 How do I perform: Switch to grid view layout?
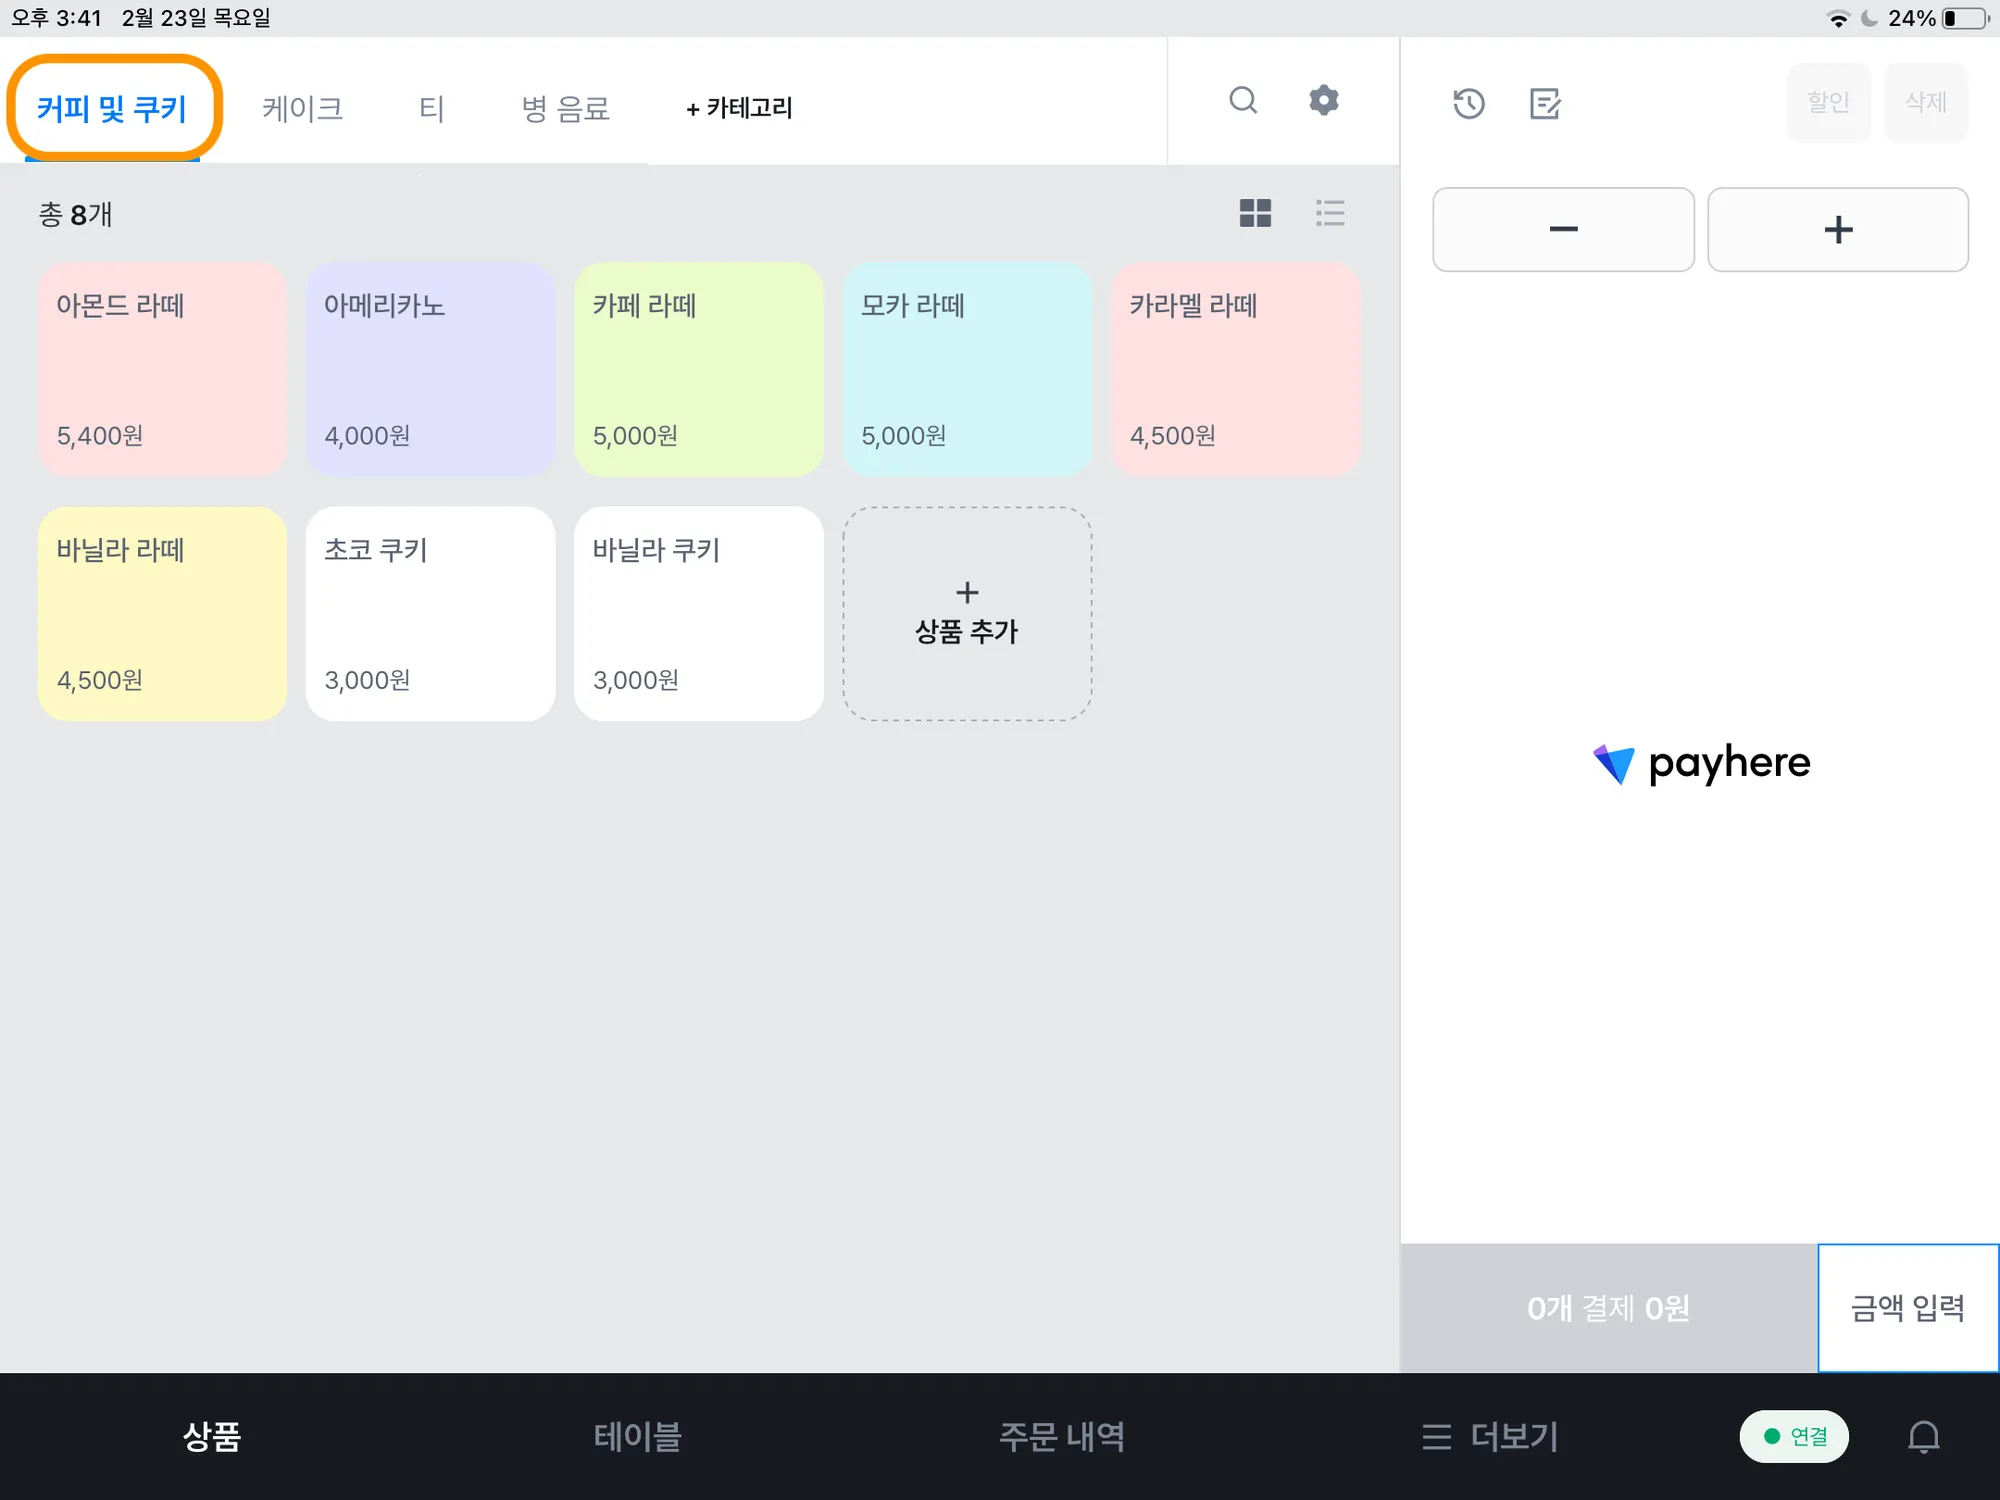[x=1255, y=213]
